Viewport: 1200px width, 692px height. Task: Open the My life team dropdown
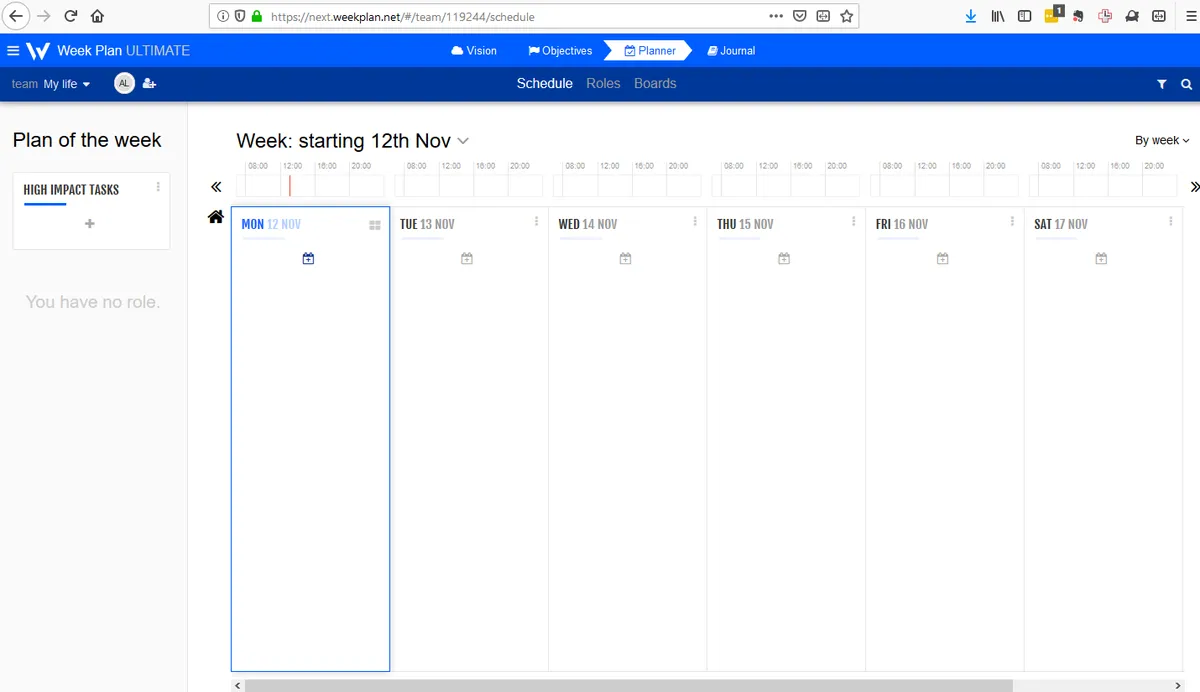(67, 84)
